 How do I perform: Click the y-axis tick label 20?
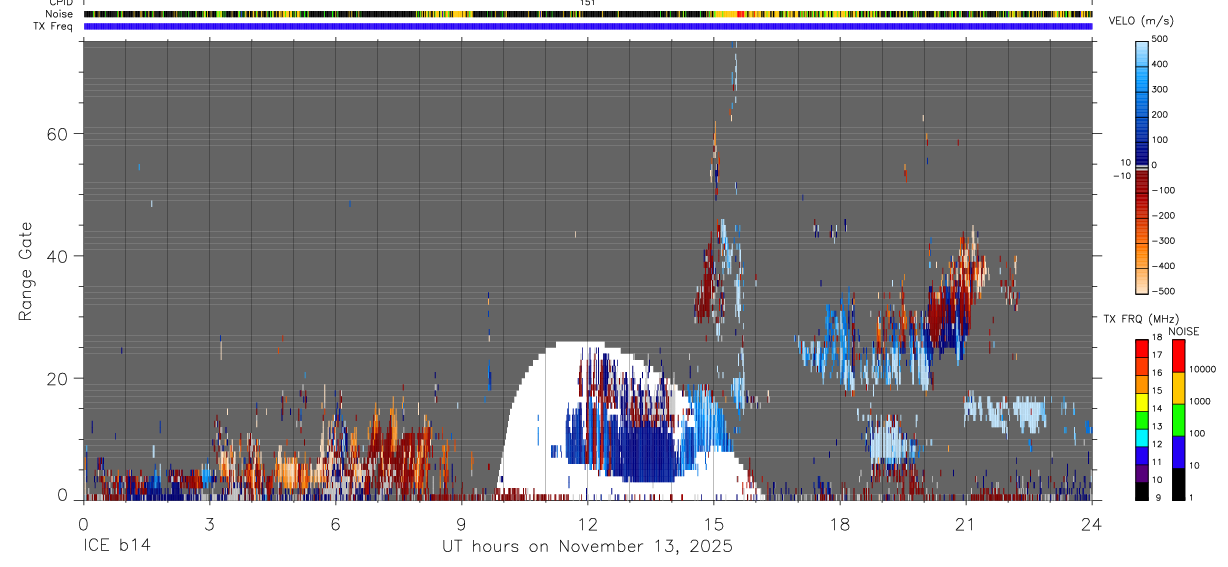60,379
